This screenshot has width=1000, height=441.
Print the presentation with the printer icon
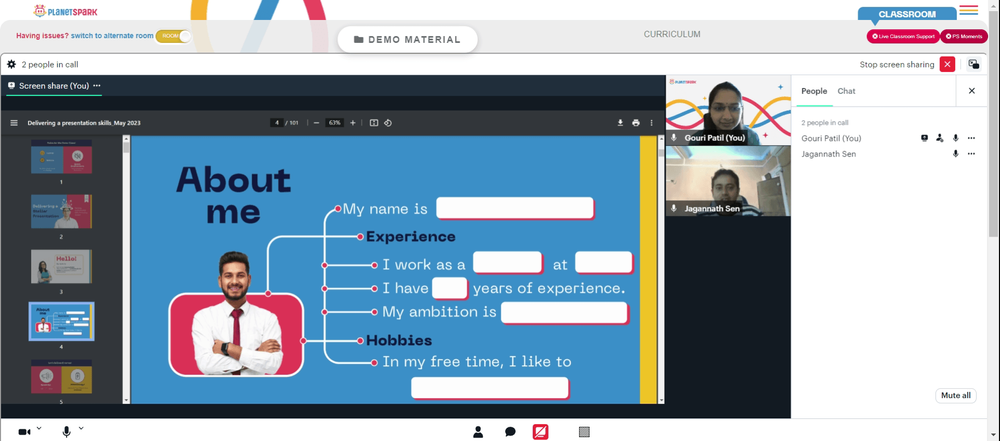[636, 123]
